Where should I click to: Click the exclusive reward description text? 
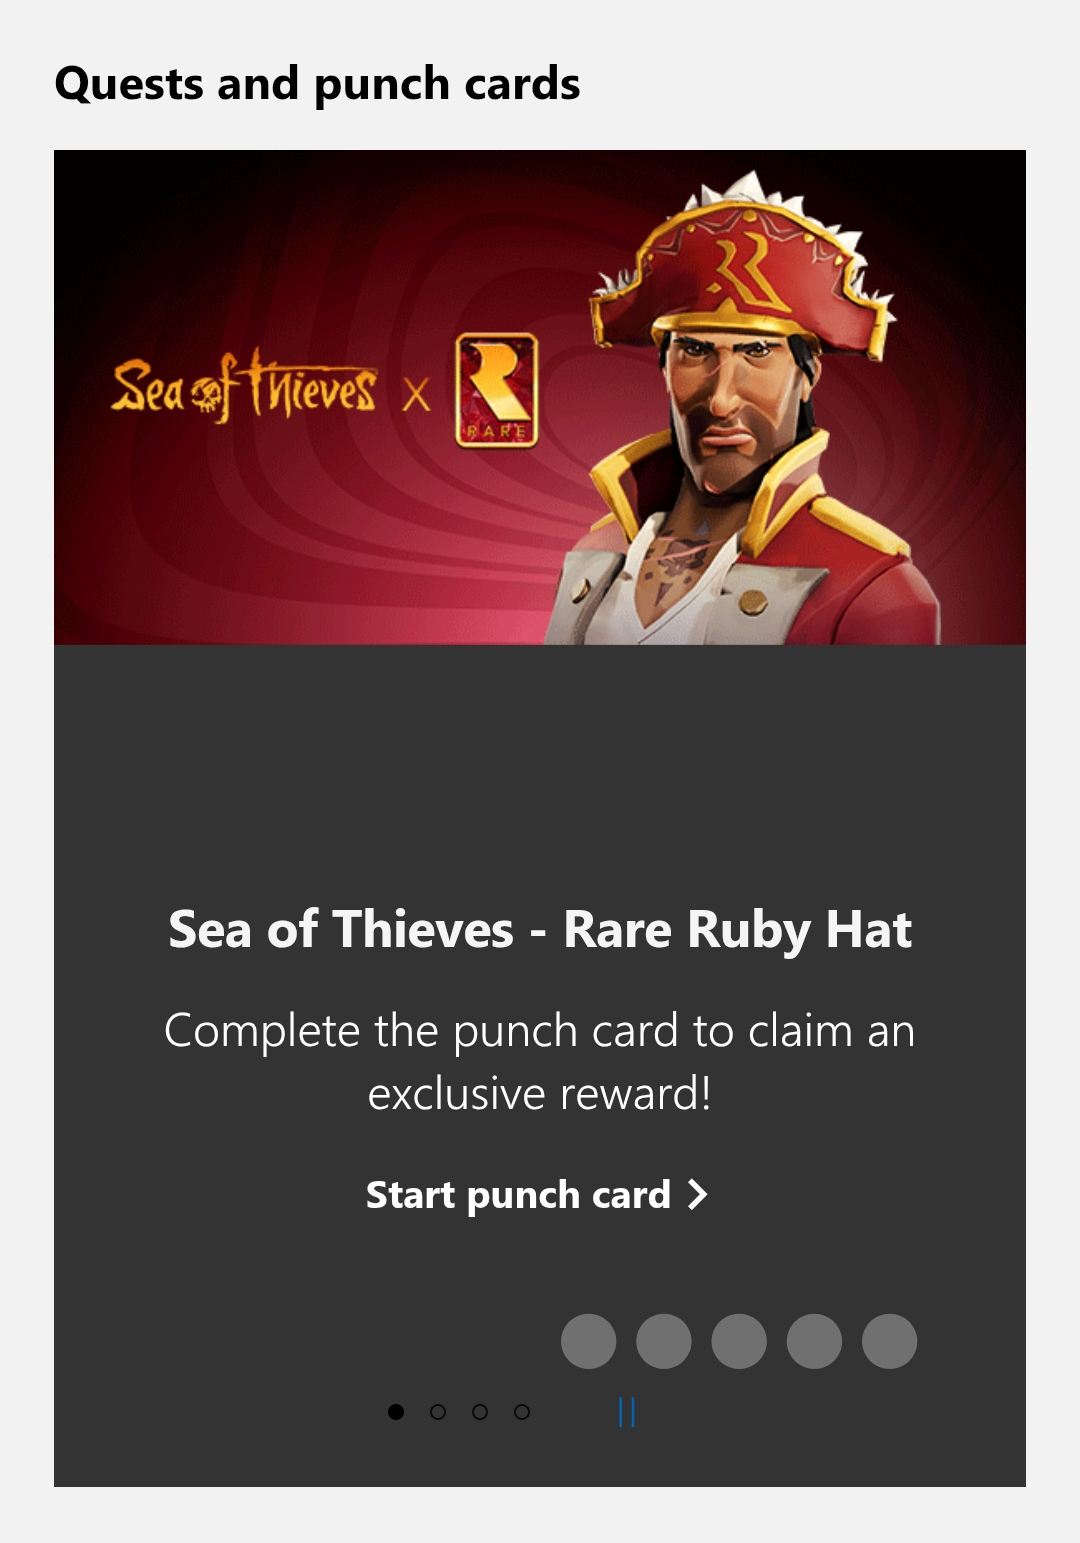point(540,1062)
